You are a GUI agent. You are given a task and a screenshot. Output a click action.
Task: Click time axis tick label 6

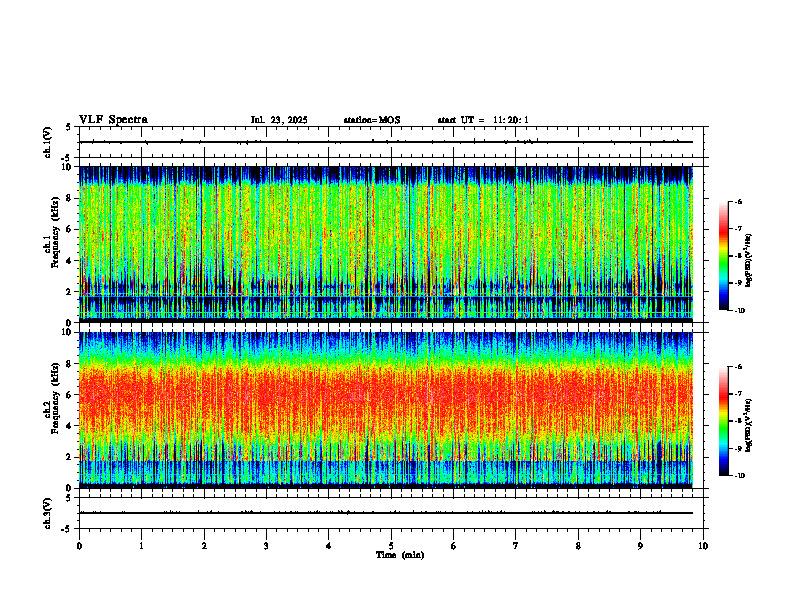(x=454, y=546)
